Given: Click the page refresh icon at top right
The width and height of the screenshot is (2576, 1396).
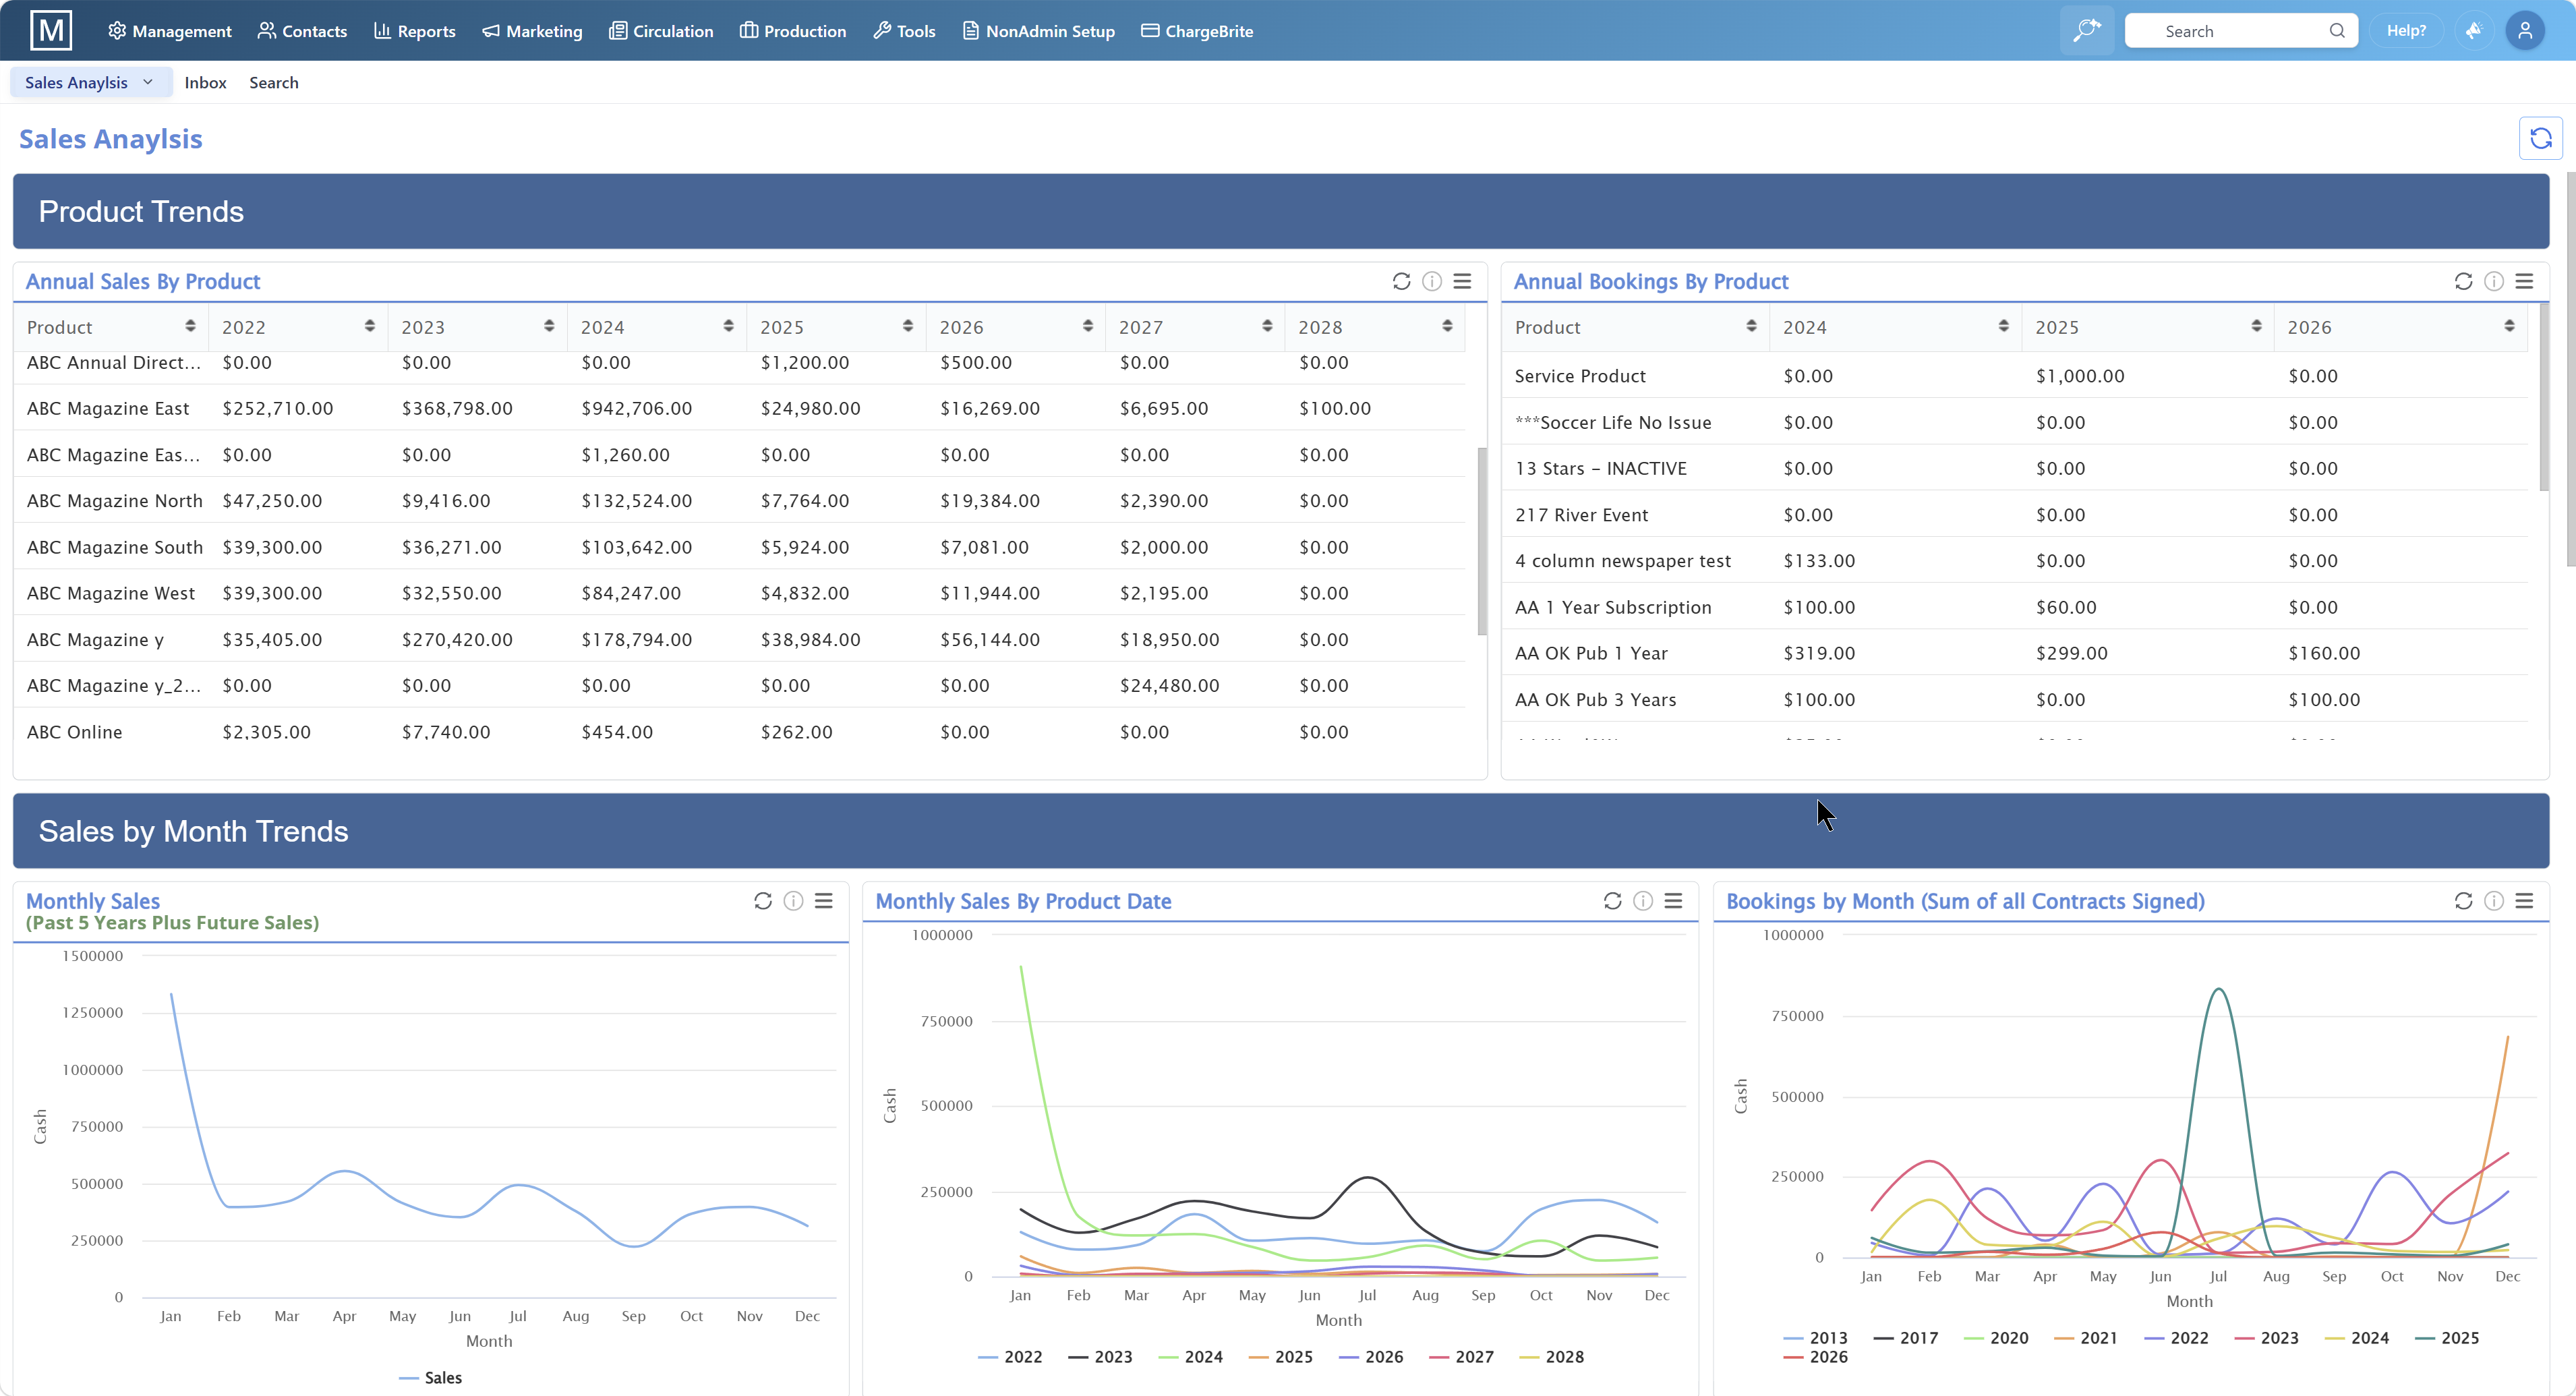Looking at the screenshot, I should click(2540, 138).
